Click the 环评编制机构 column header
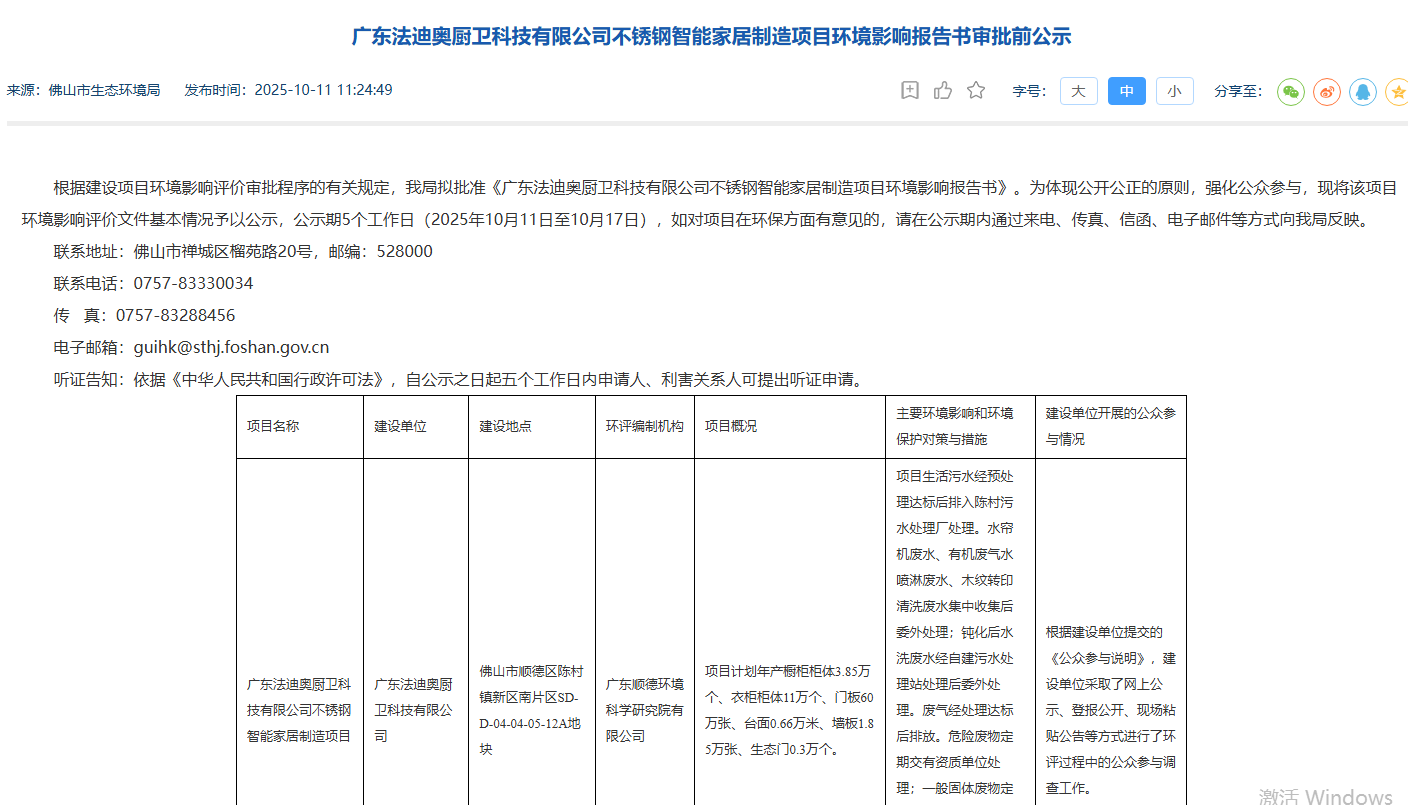1408x805 pixels. pyautogui.click(x=644, y=426)
